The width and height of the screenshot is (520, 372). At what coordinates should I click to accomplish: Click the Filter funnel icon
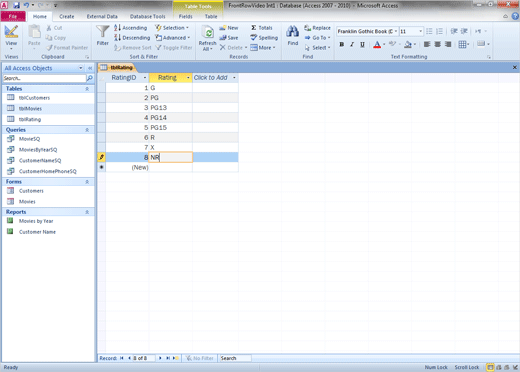coord(103,31)
